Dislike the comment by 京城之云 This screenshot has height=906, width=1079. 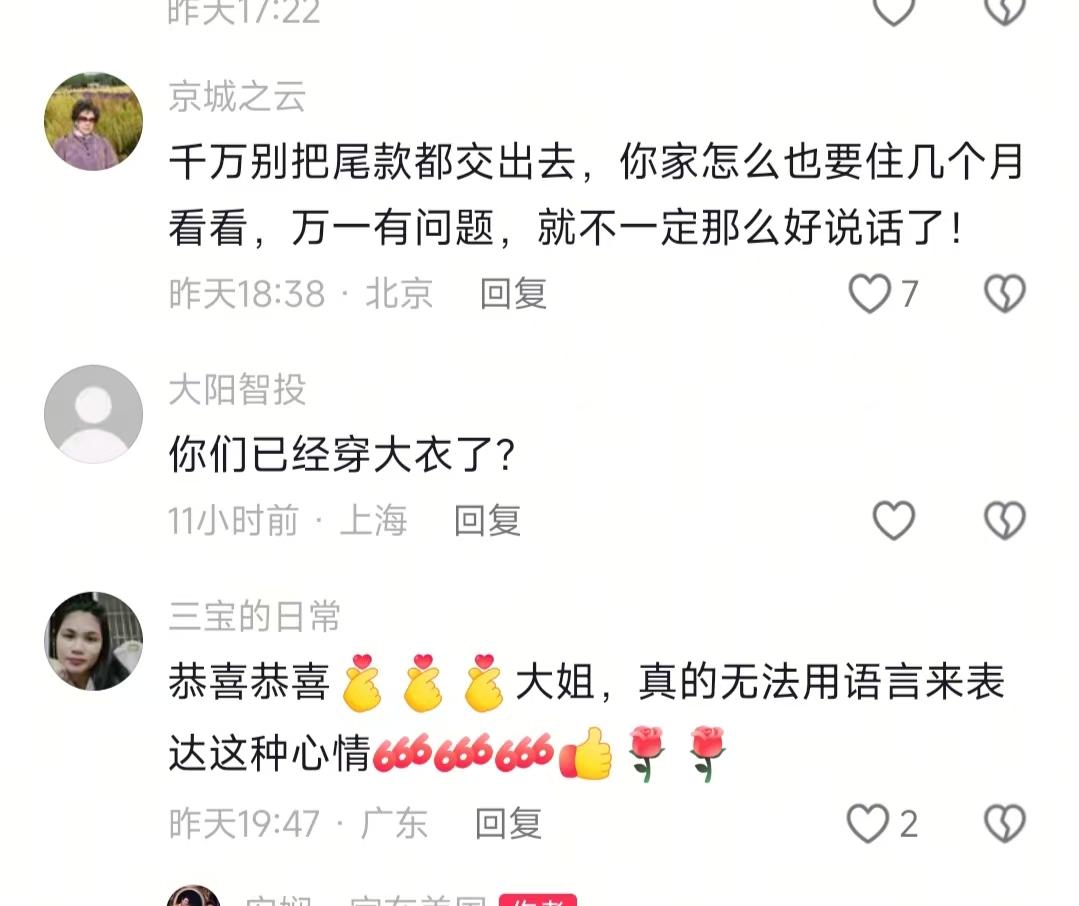(1005, 294)
